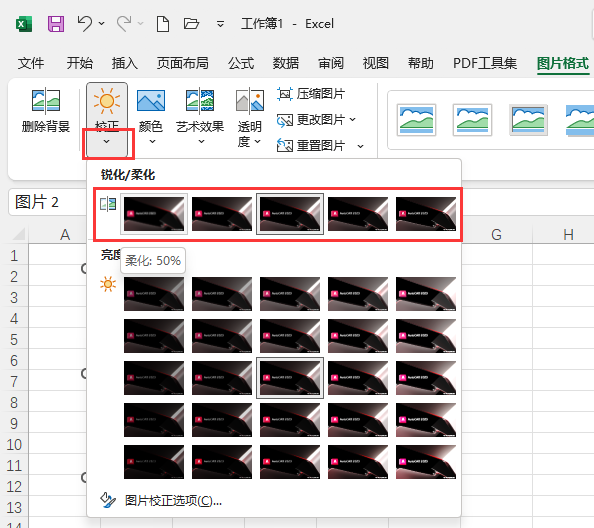This screenshot has width=594, height=528.
Task: Expand the 重置图片 dropdown arrow
Action: tap(360, 146)
